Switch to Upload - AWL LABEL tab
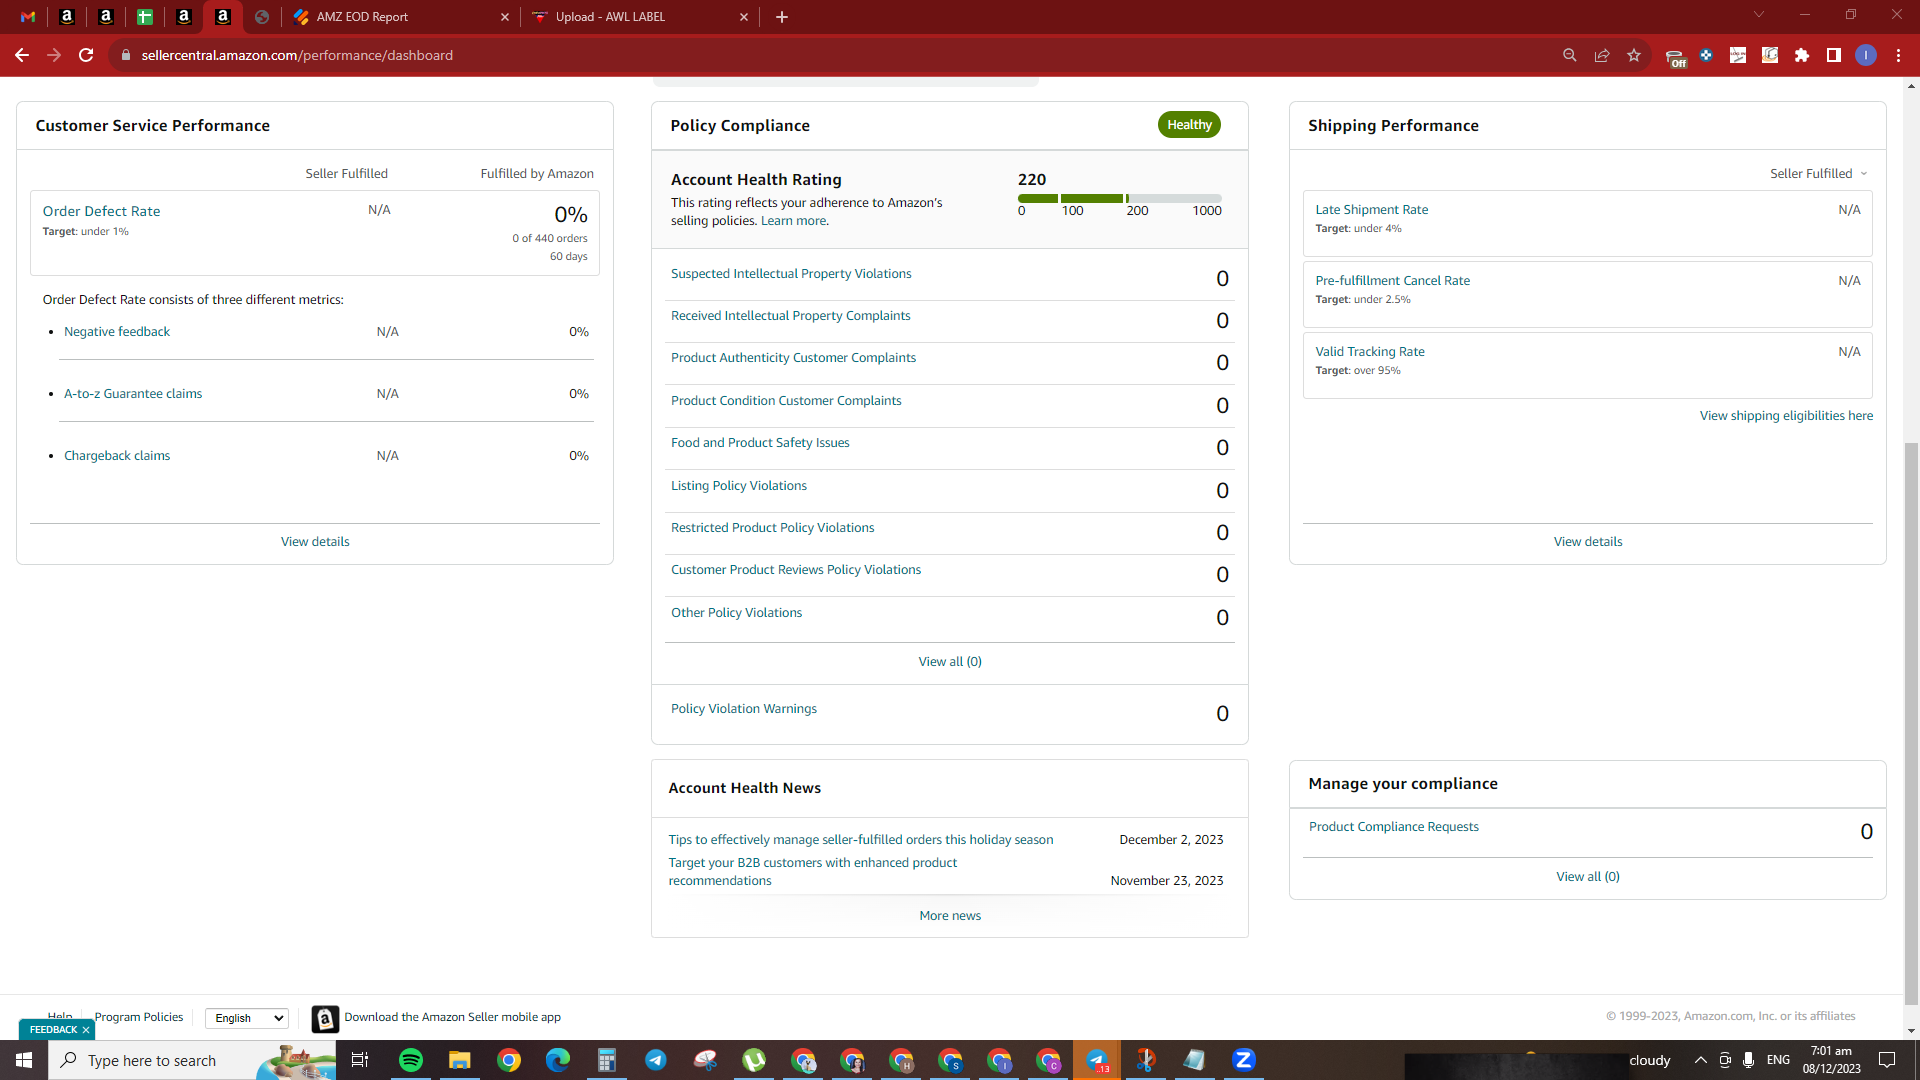The width and height of the screenshot is (1920, 1080). coord(640,17)
